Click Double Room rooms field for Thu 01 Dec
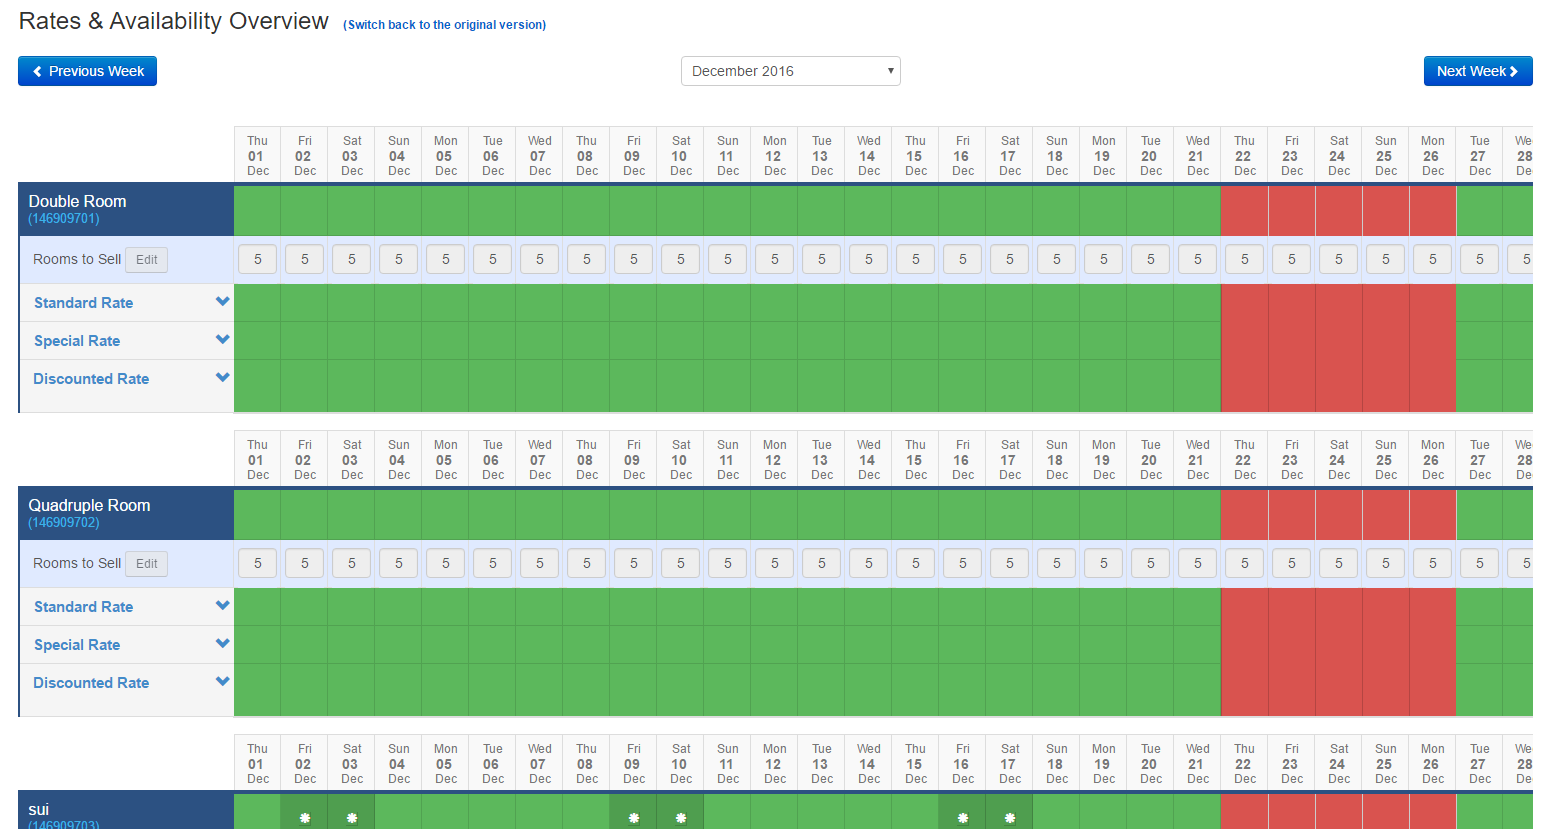The image size is (1565, 829). 258,260
